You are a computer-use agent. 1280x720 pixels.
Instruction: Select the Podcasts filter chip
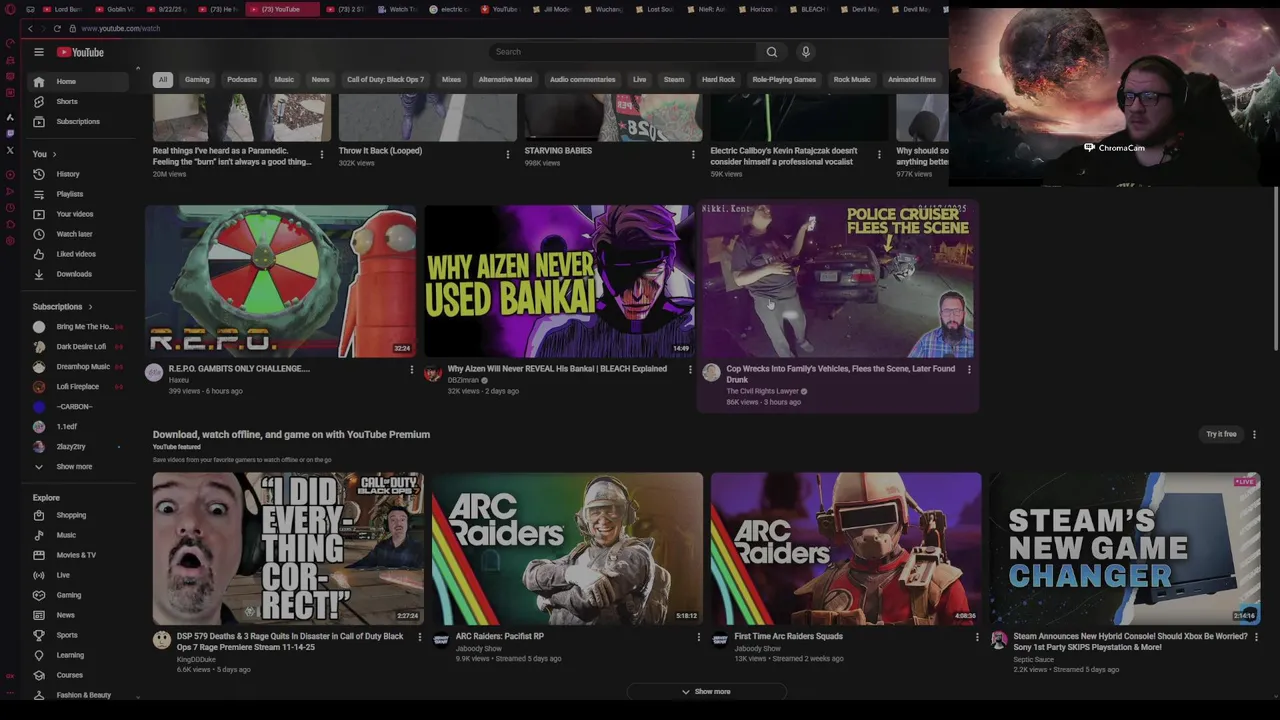pyautogui.click(x=242, y=80)
